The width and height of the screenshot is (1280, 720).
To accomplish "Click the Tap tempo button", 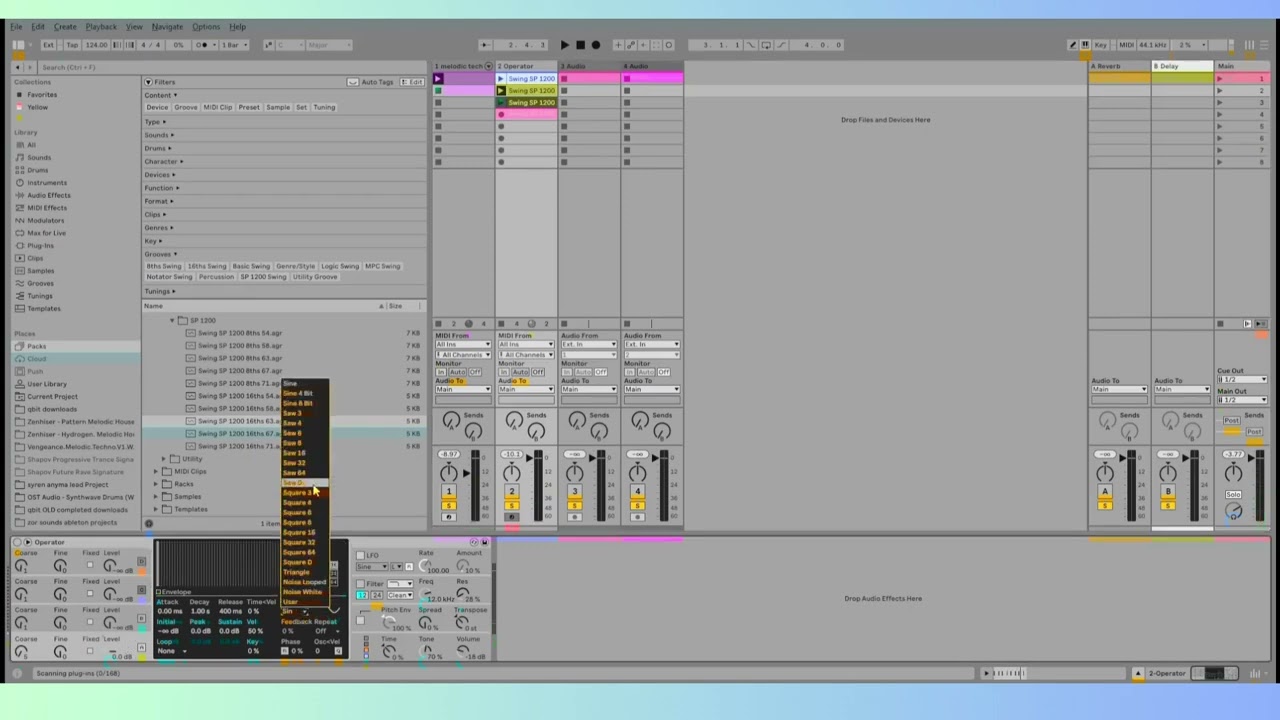I will click(x=72, y=45).
